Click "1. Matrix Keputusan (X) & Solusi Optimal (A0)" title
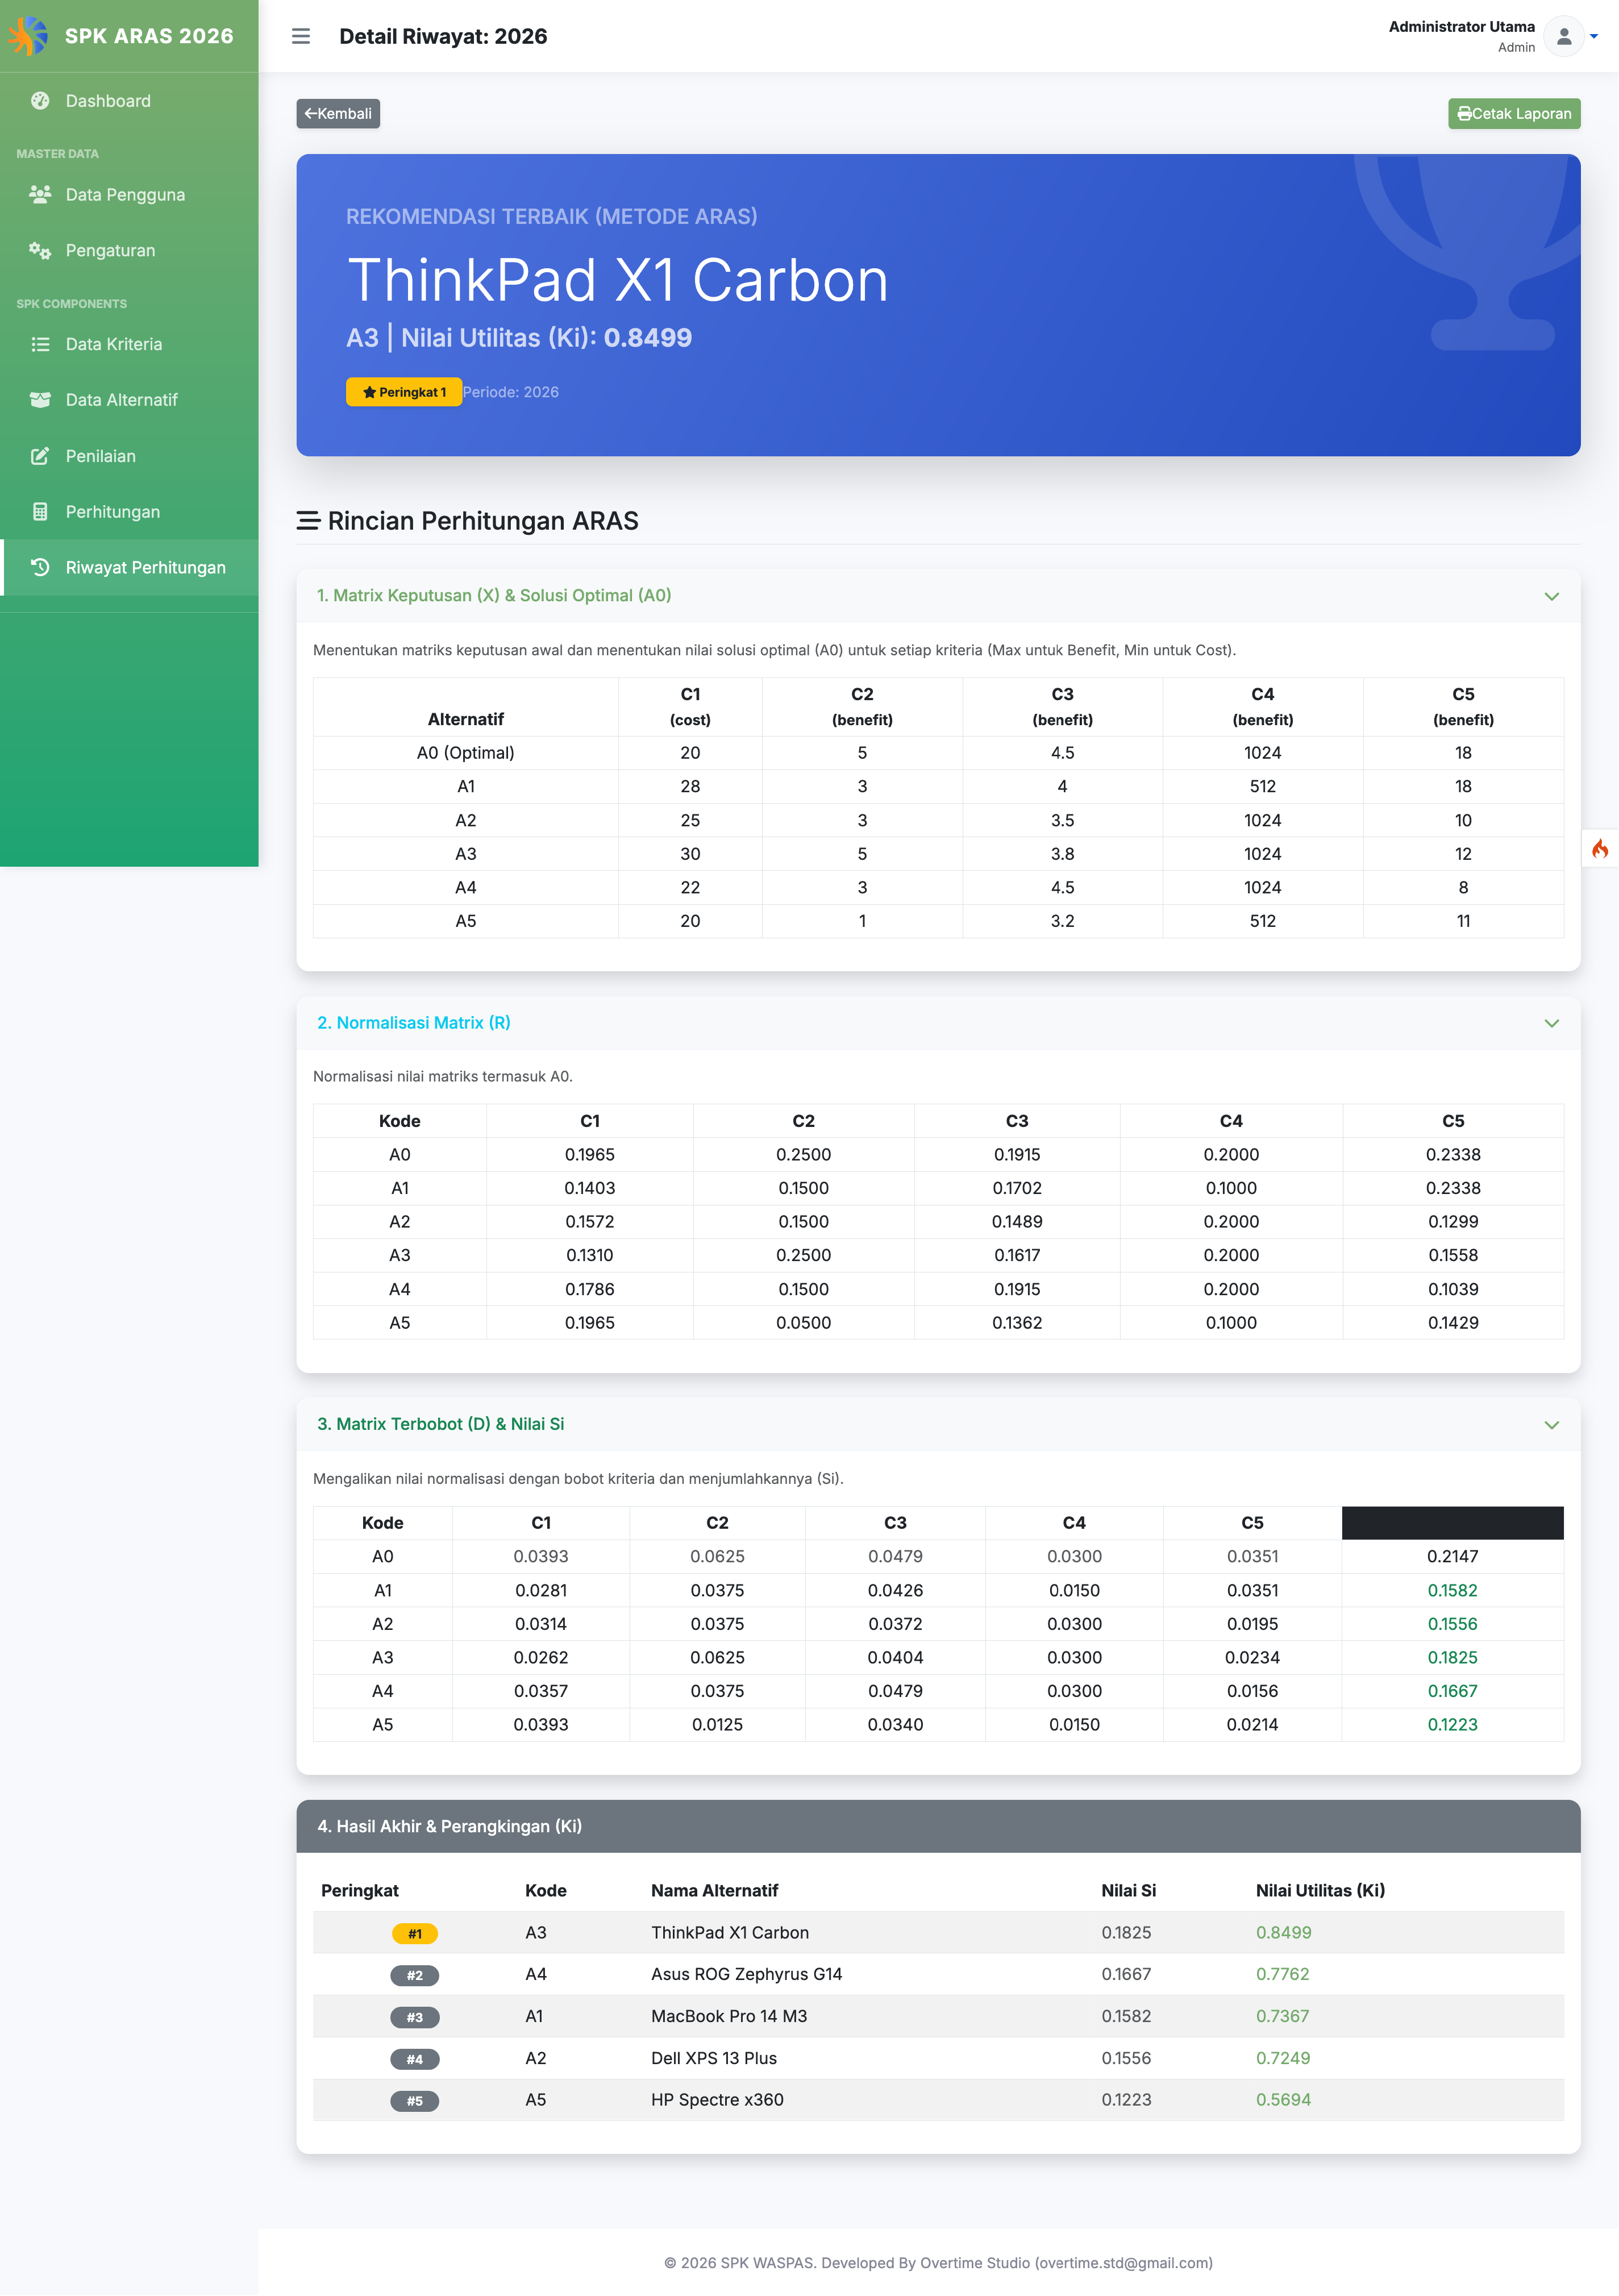Viewport: 1619px width, 2296px height. point(494,595)
